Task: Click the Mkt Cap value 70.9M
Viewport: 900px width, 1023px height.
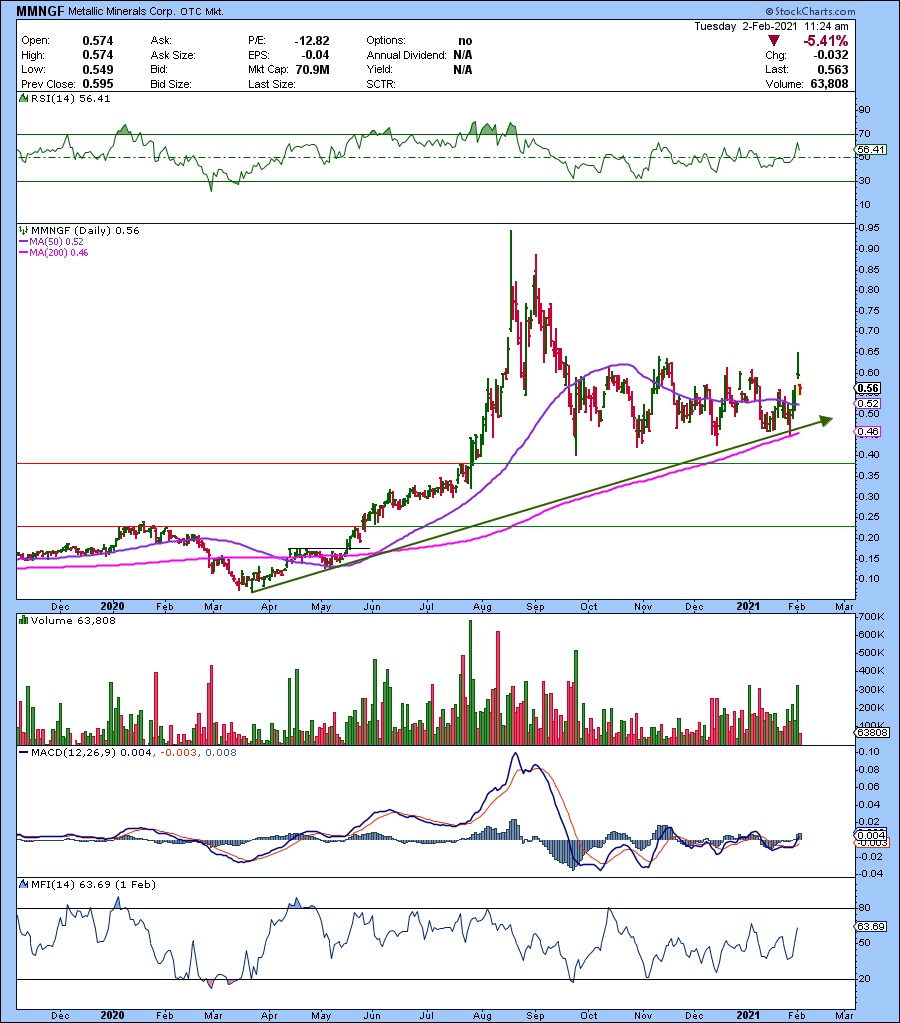Action: pyautogui.click(x=313, y=70)
